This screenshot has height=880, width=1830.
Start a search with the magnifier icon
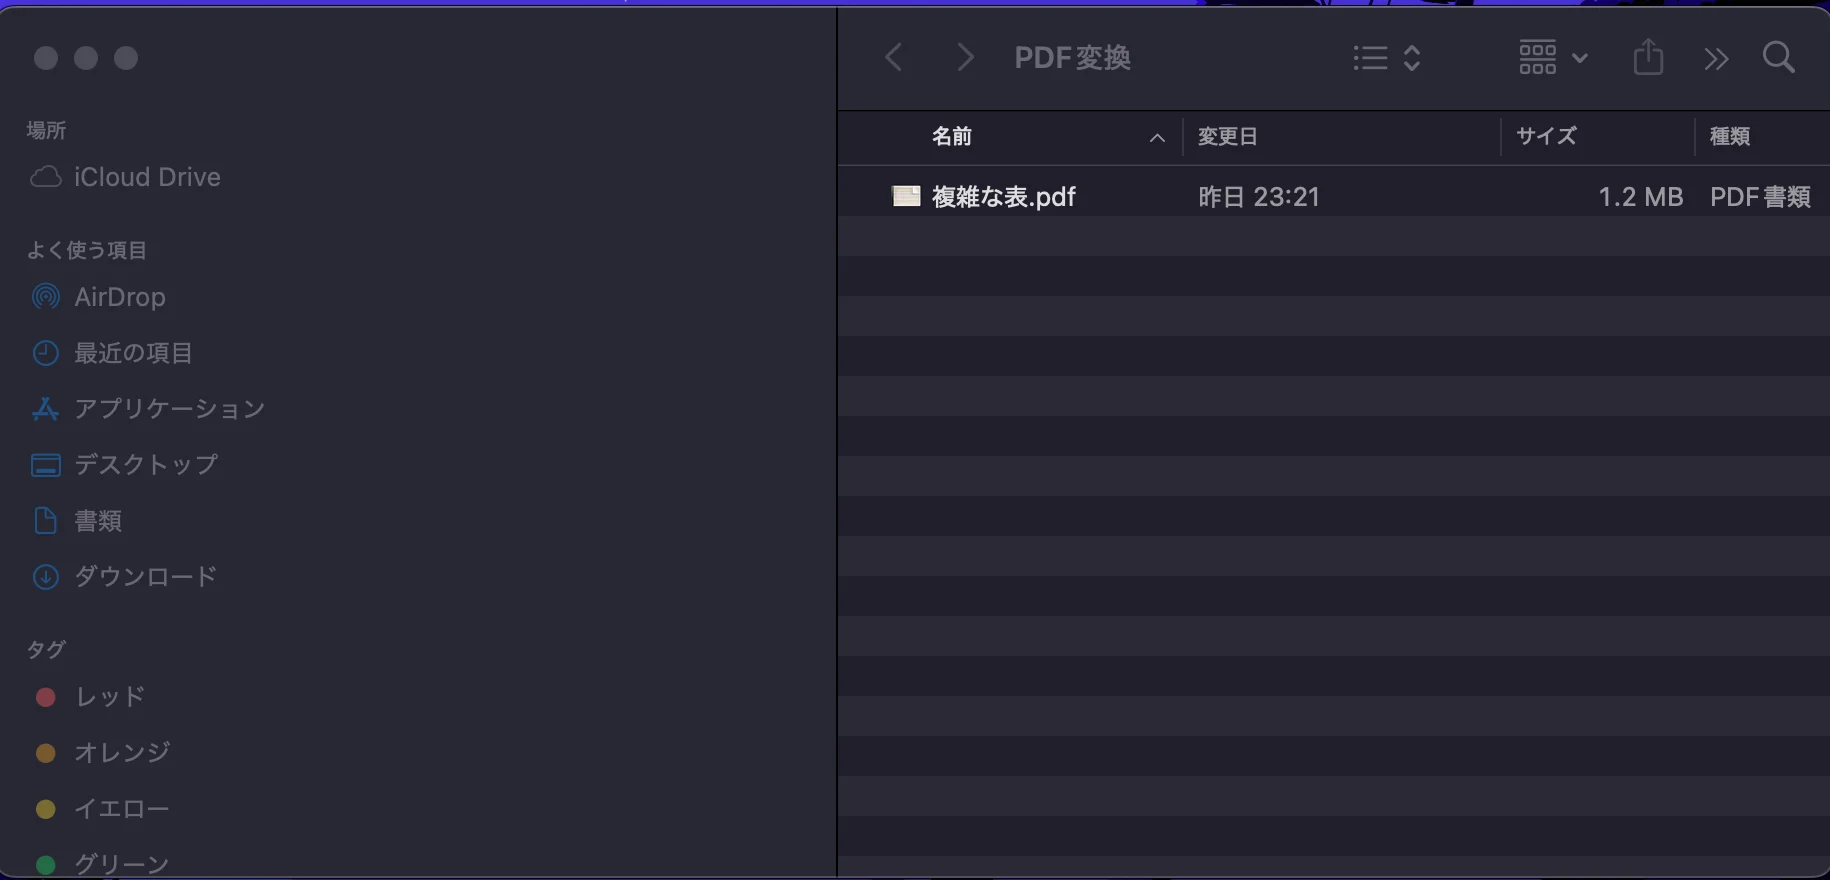tap(1779, 57)
